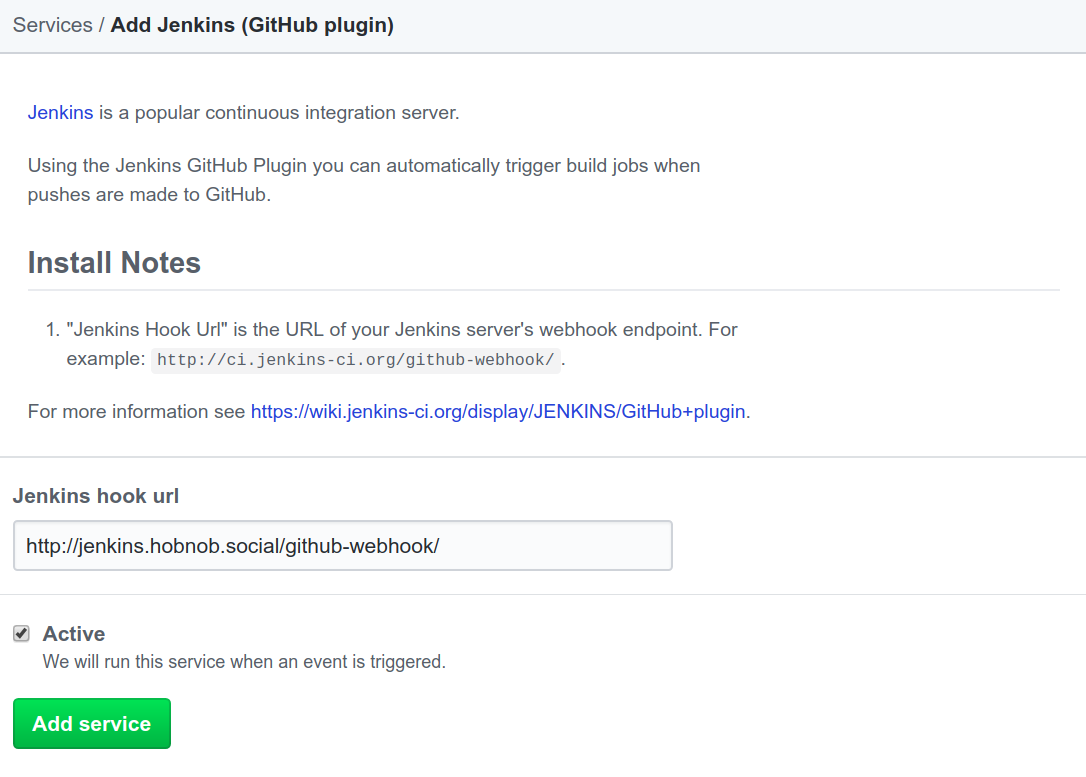Uncheck the Active checkbox
This screenshot has width=1086, height=777.
[x=21, y=634]
